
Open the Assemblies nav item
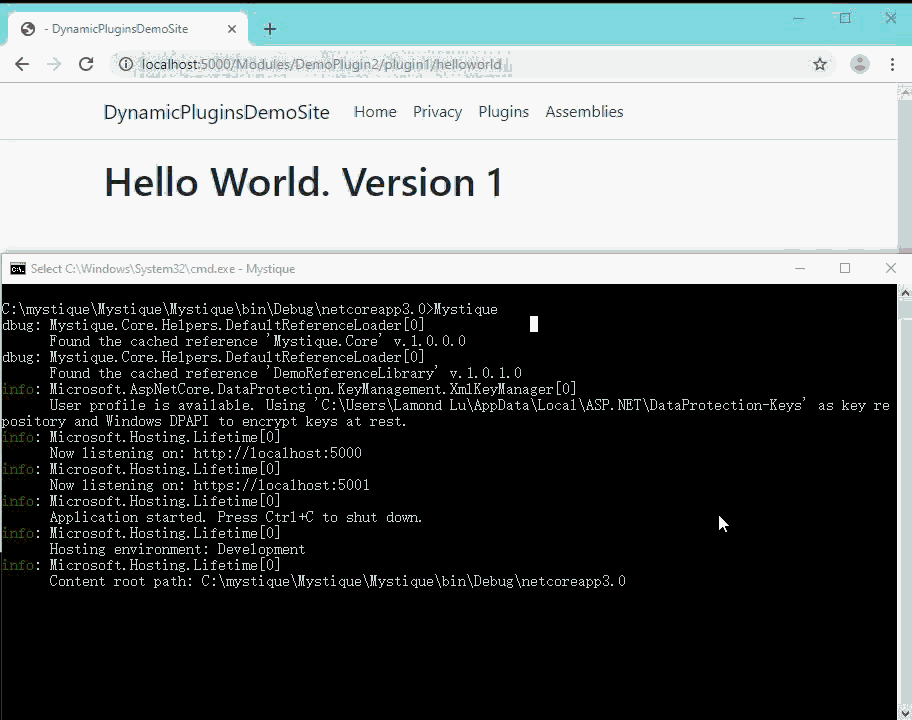pyautogui.click(x=584, y=112)
